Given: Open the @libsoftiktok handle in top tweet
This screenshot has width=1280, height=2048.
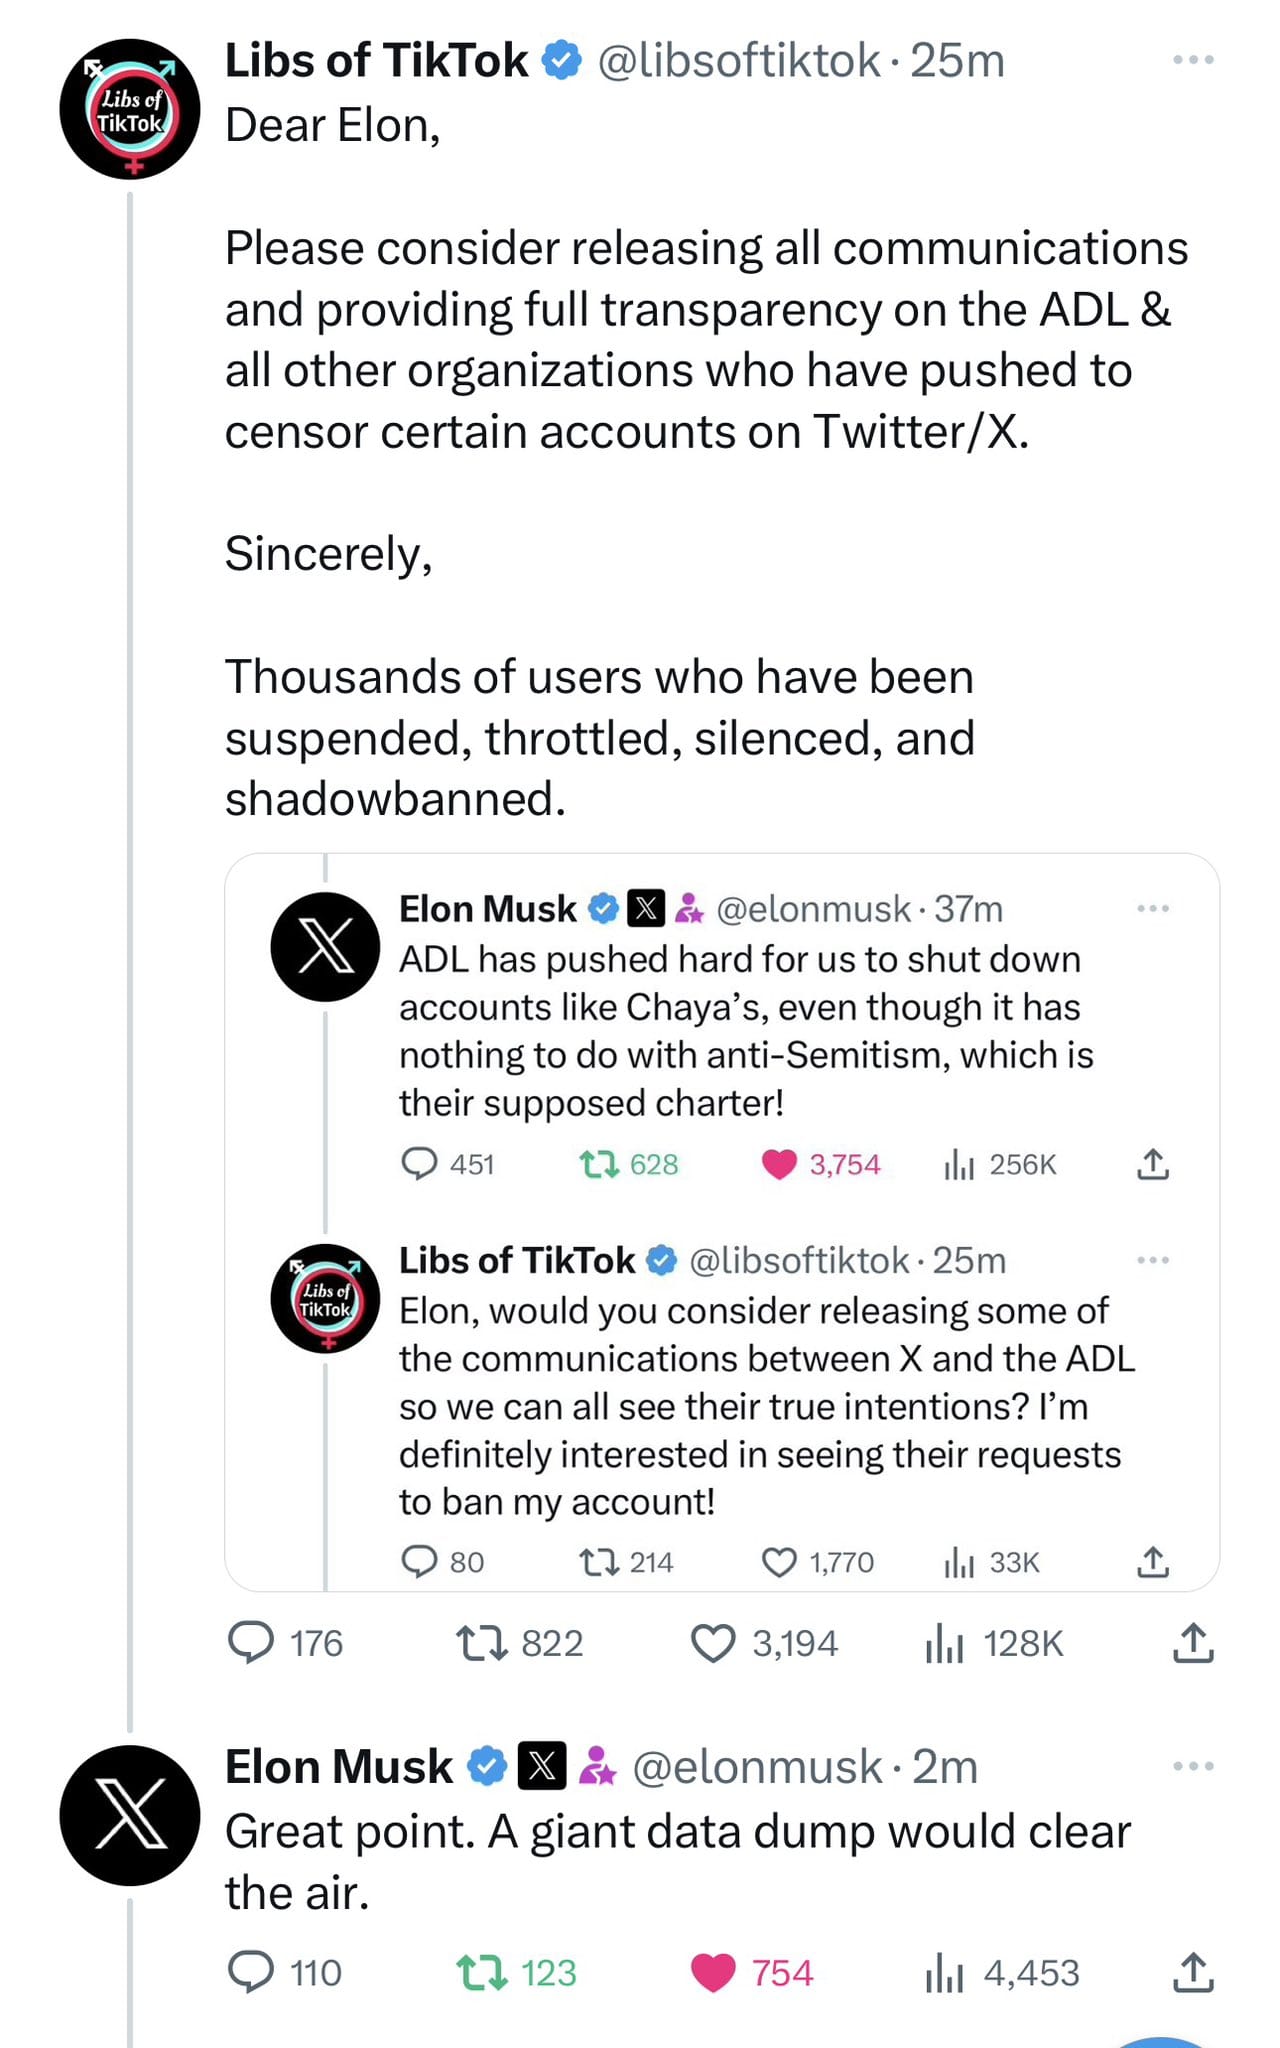Looking at the screenshot, I should pyautogui.click(x=739, y=61).
